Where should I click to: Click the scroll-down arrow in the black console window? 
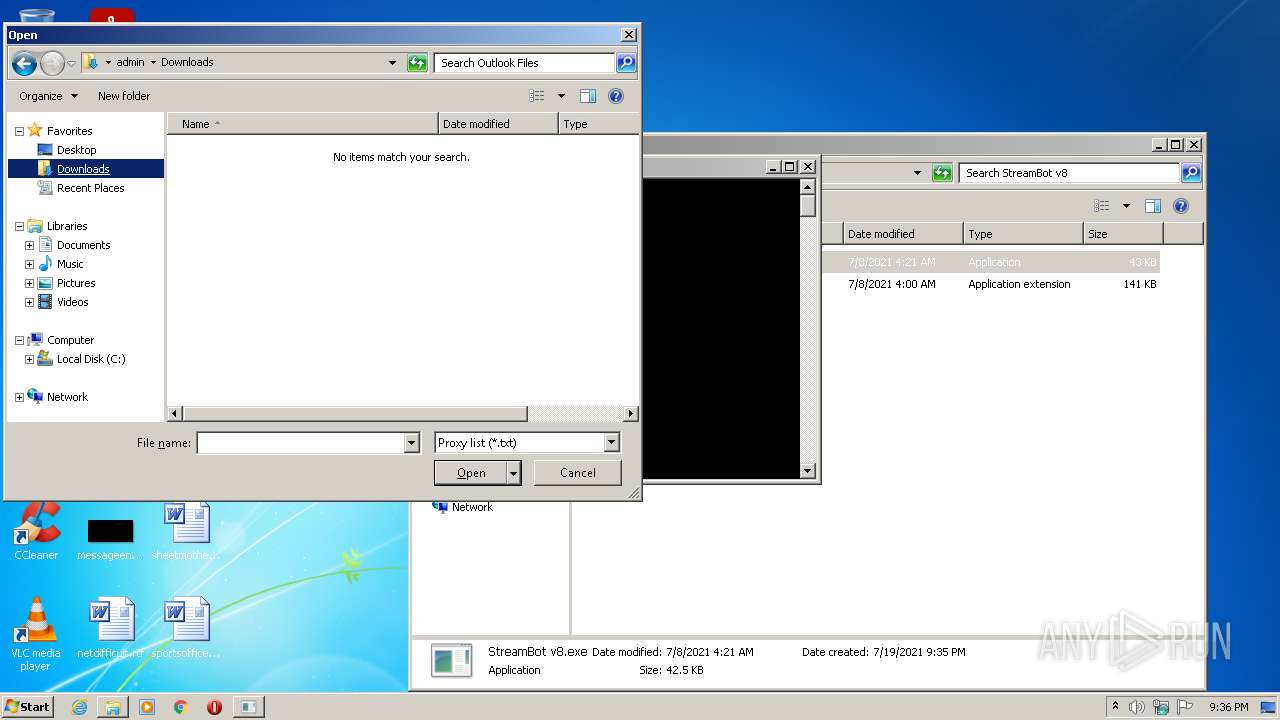pos(808,471)
